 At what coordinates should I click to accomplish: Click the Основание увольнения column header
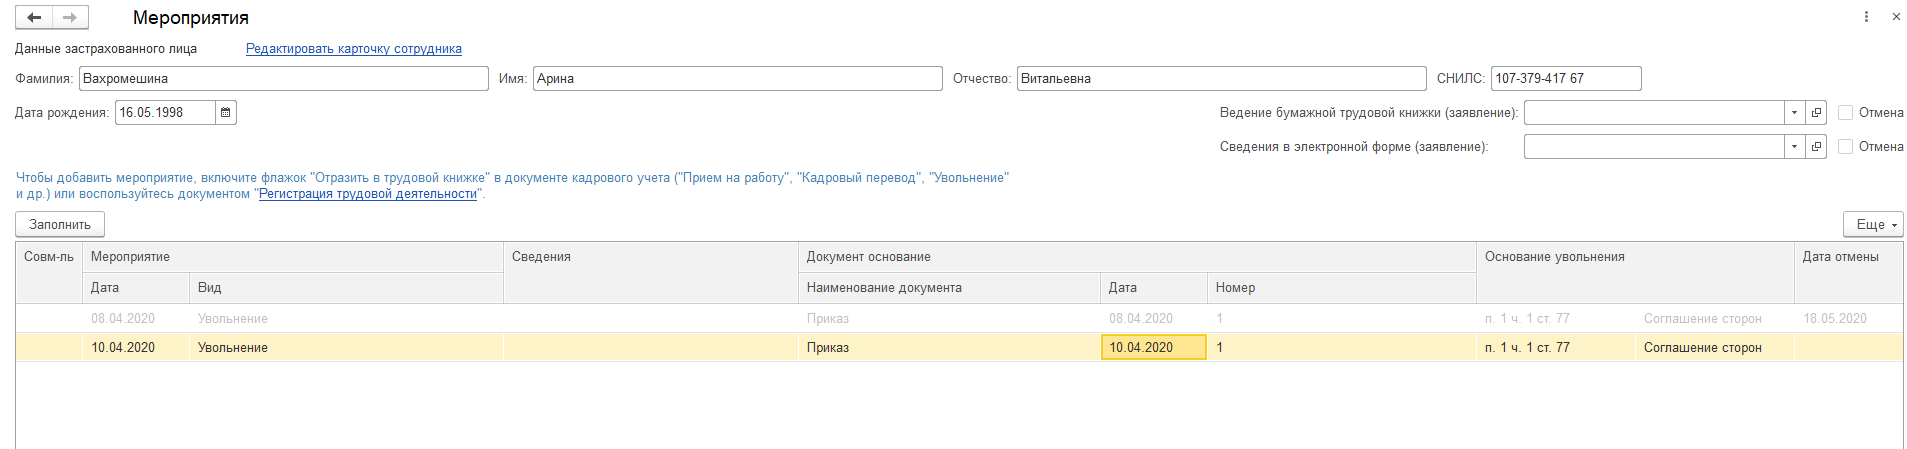click(1636, 272)
